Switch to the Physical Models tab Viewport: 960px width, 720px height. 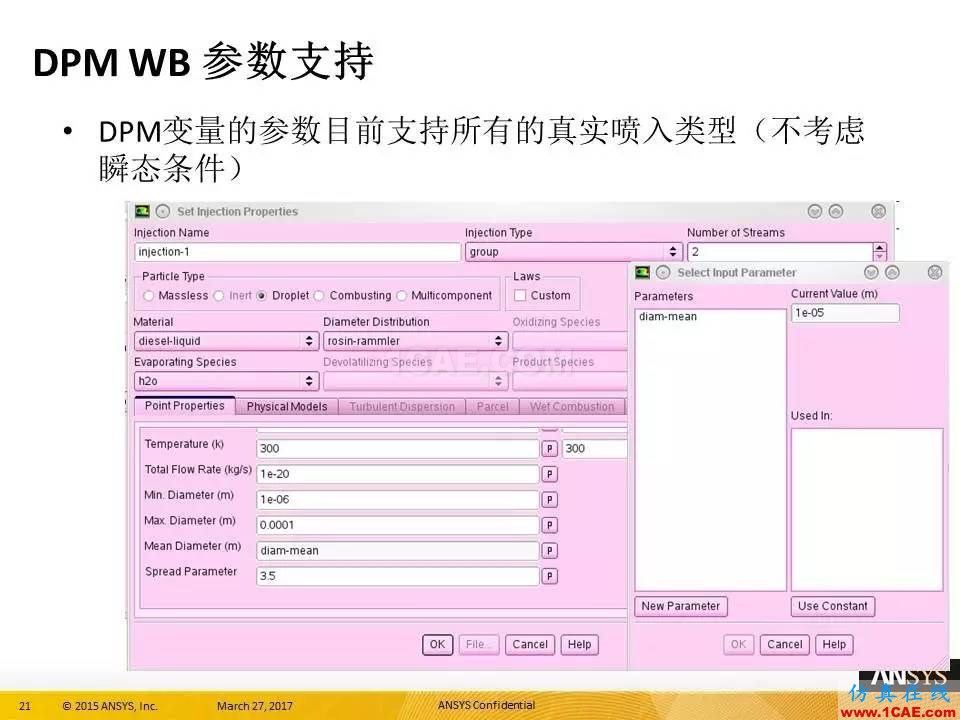click(x=287, y=407)
